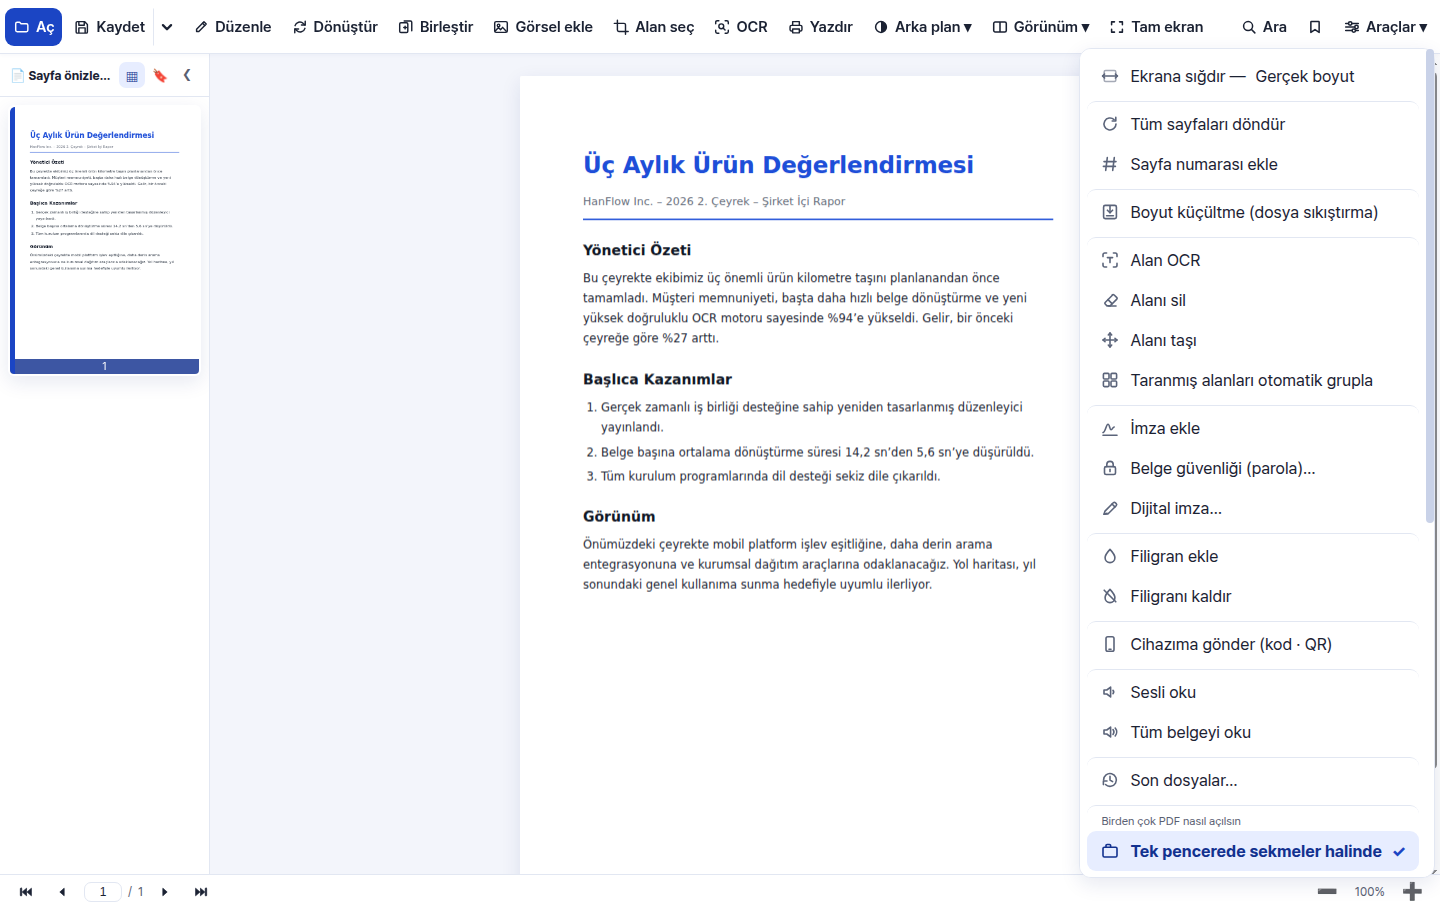Click Görsel ekle to add image

click(x=543, y=27)
